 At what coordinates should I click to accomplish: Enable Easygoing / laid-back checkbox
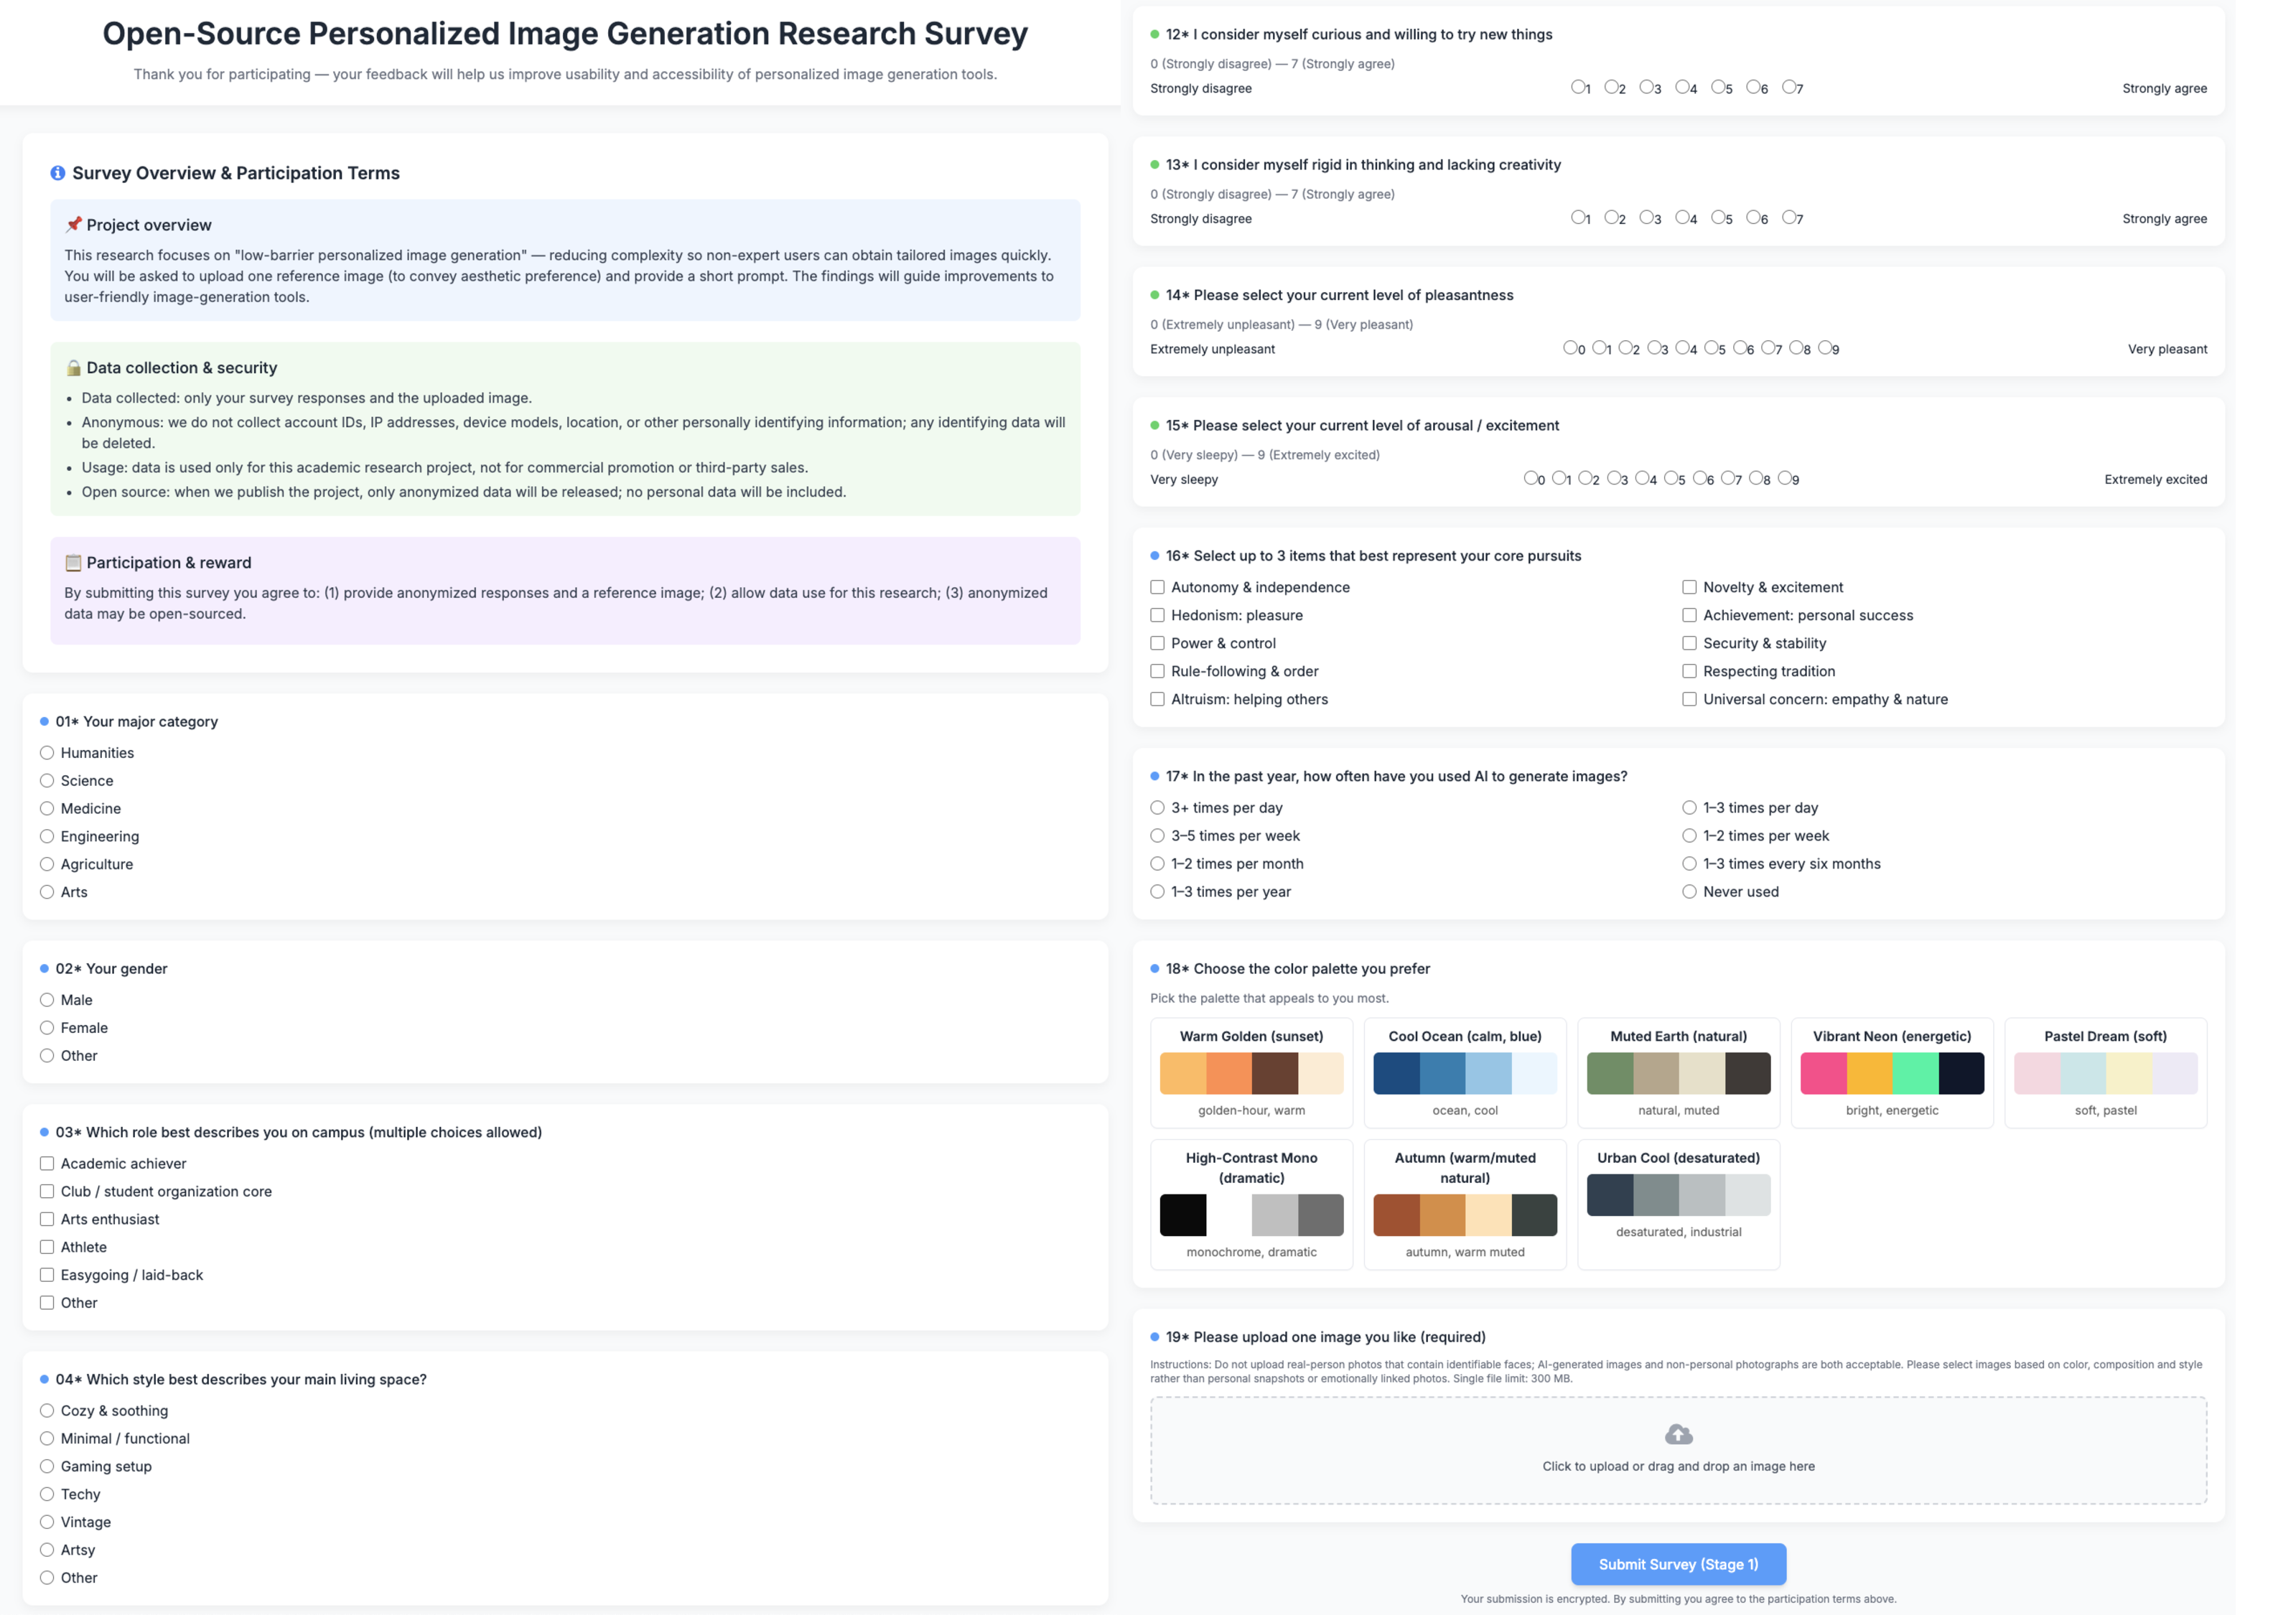(x=47, y=1275)
